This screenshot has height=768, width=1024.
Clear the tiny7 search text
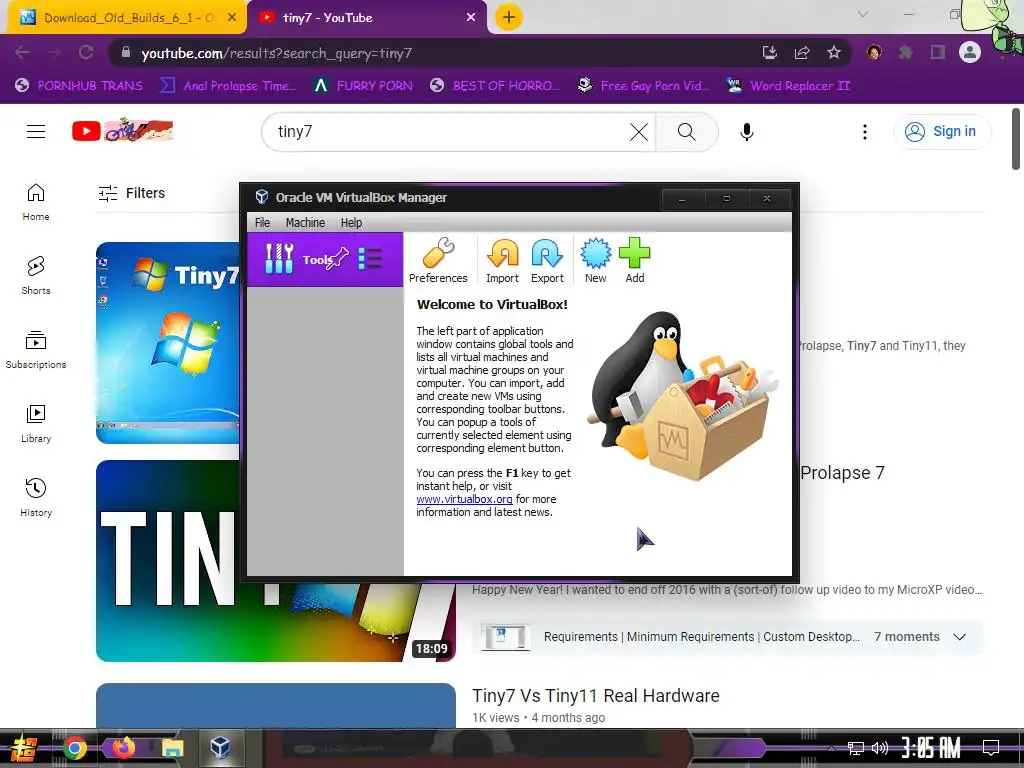click(x=639, y=132)
